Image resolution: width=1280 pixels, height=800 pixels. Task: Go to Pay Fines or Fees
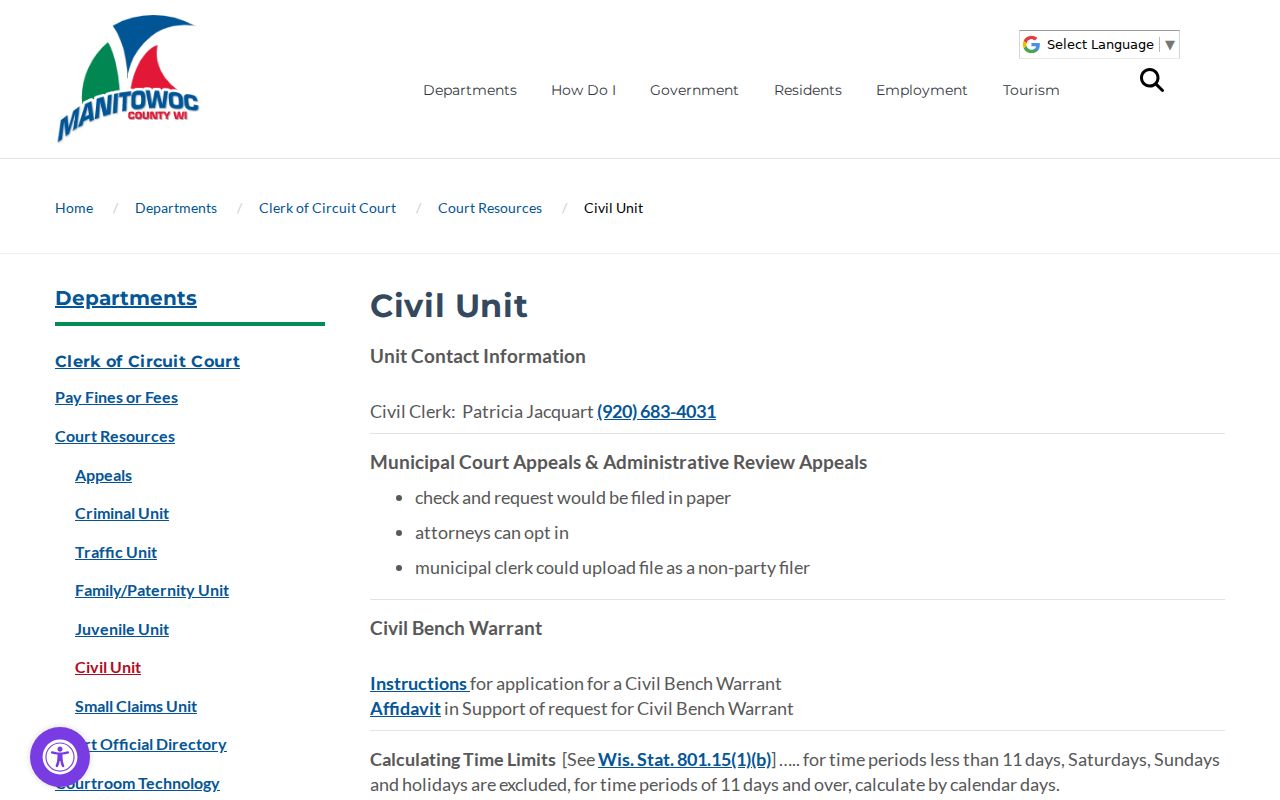116,398
